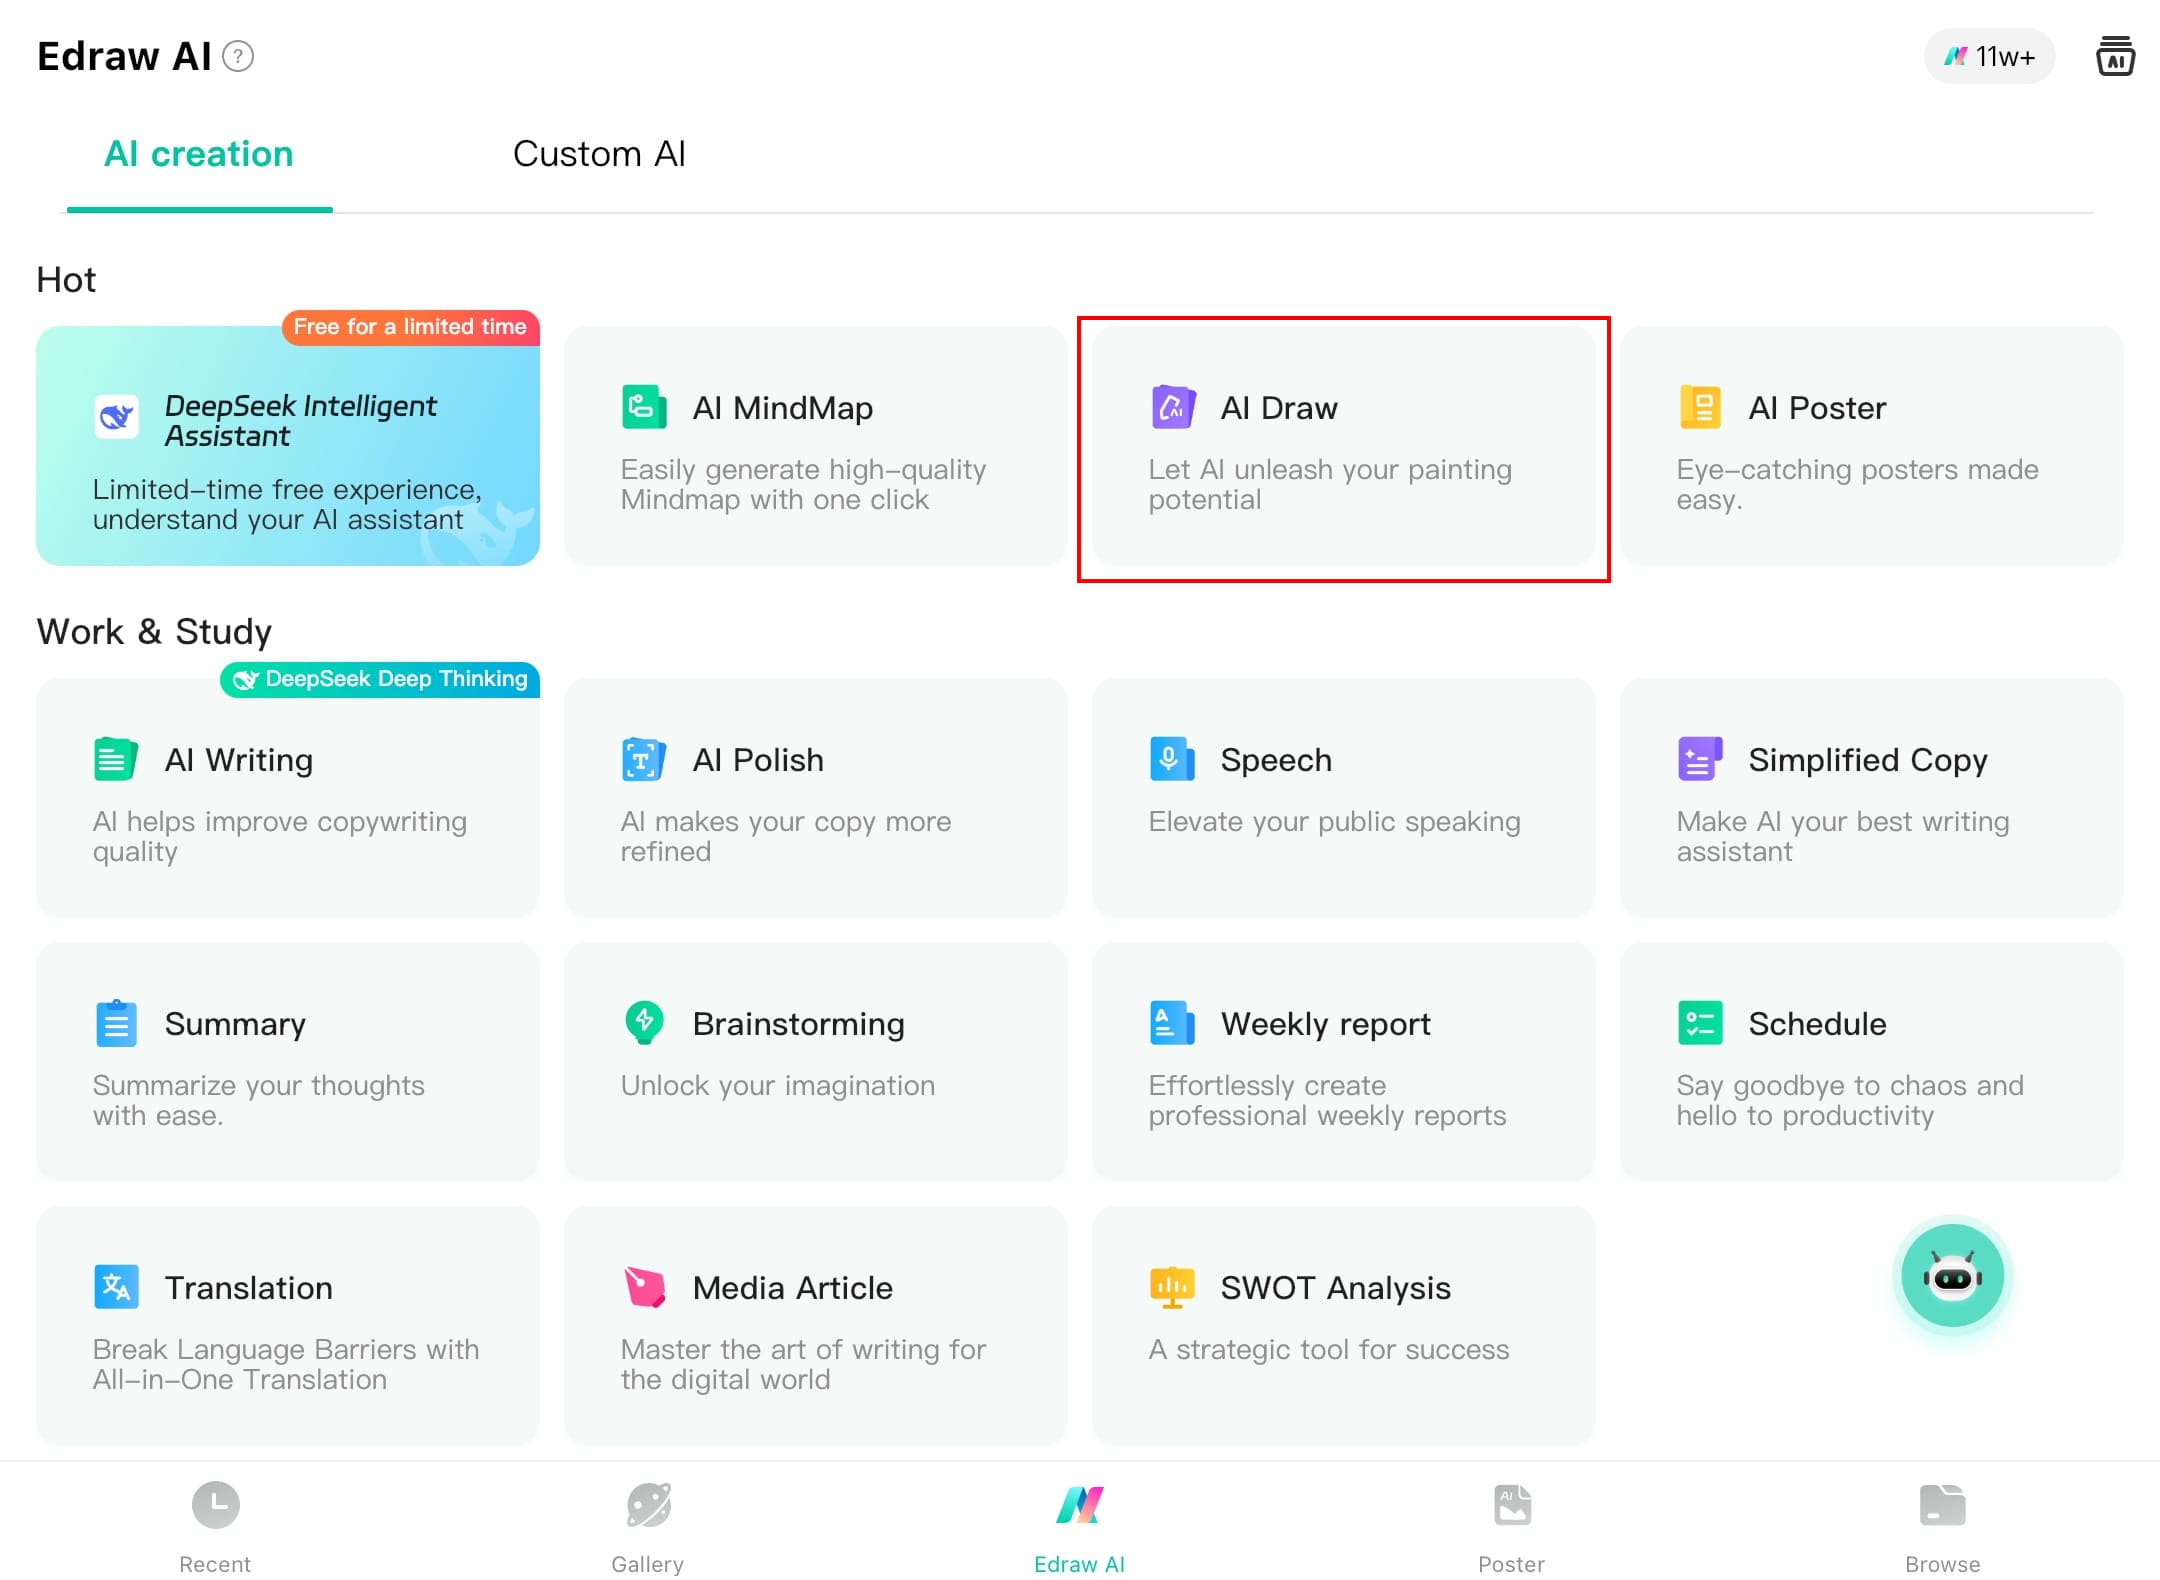Open the Browse folder icon

[x=1942, y=1505]
